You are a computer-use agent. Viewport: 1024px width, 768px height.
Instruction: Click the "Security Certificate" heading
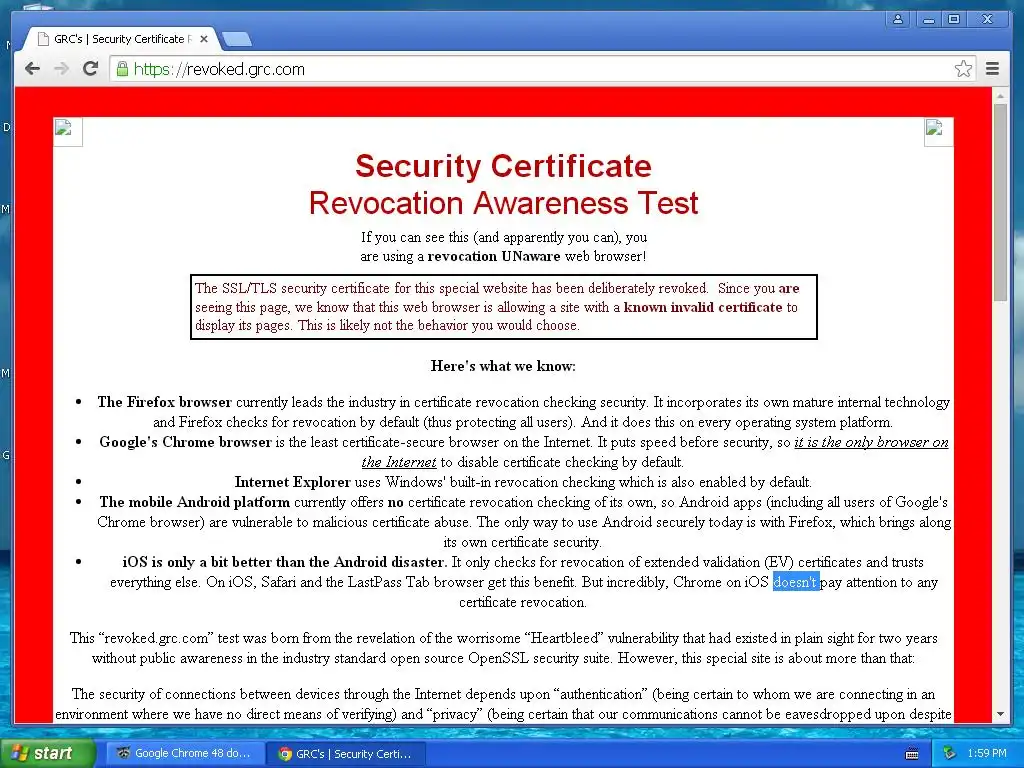[504, 166]
